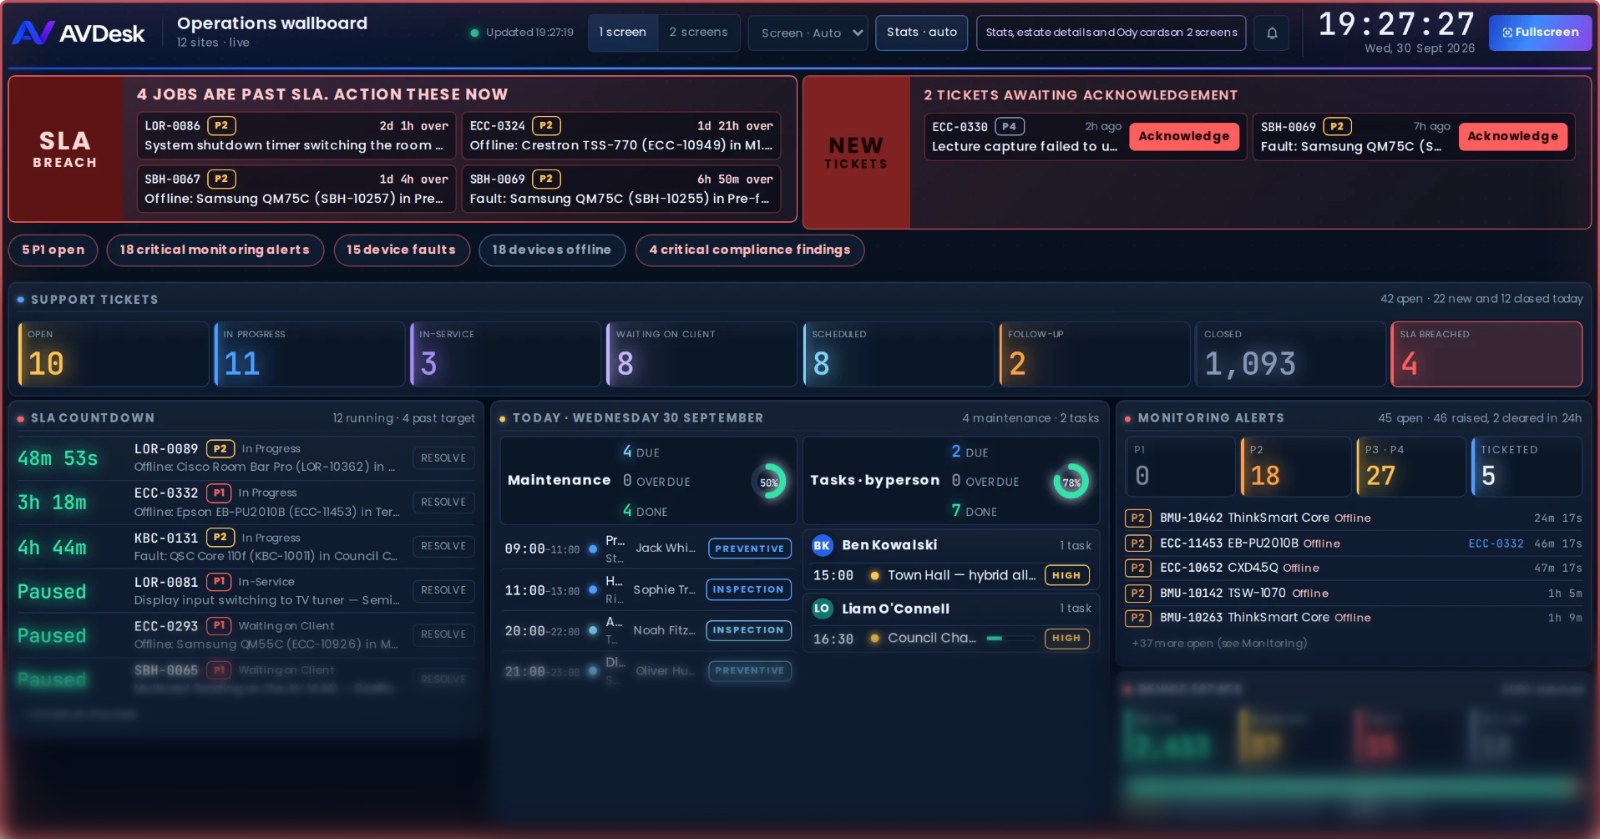
Task: Acknowledge ticket ECC-0330
Action: click(1184, 136)
